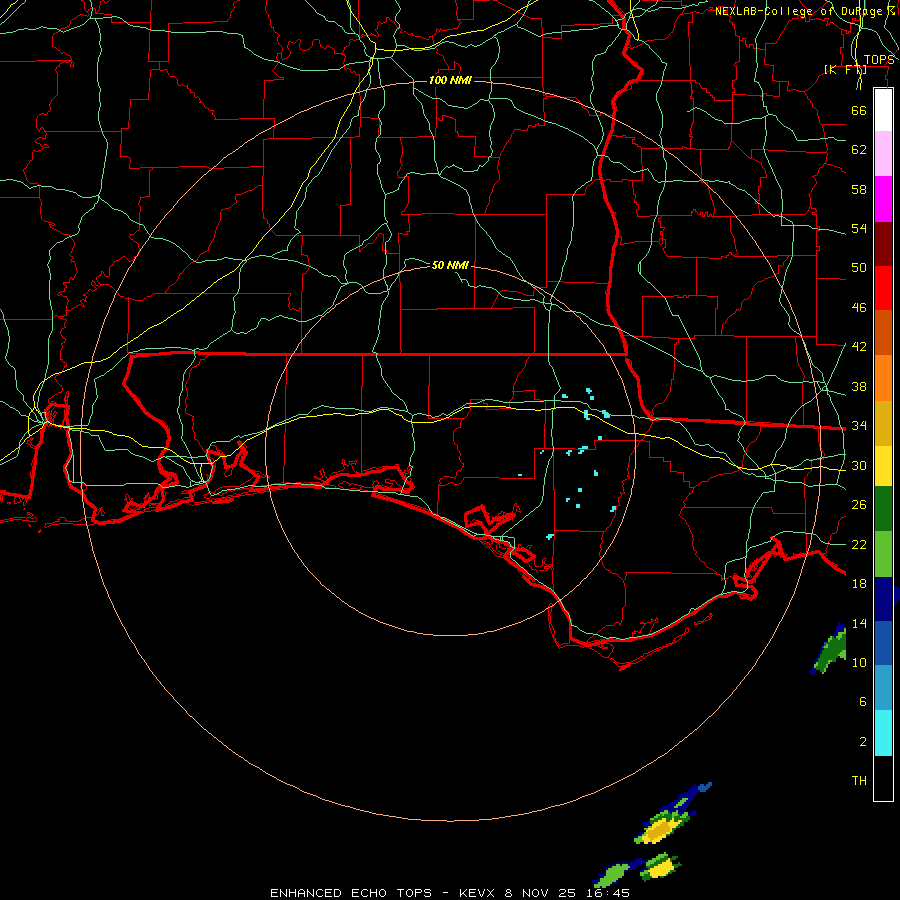Click the K FT units label
The width and height of the screenshot is (900, 900).
[x=845, y=69]
